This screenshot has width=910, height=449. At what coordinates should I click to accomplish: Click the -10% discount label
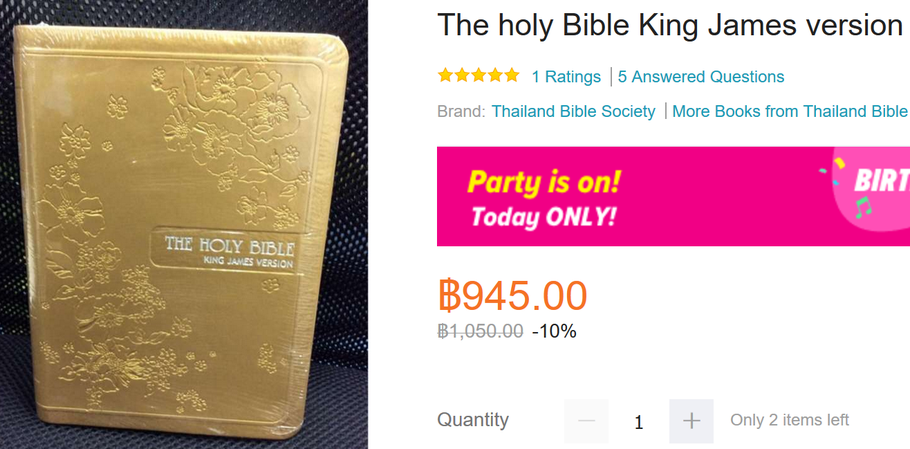point(554,331)
